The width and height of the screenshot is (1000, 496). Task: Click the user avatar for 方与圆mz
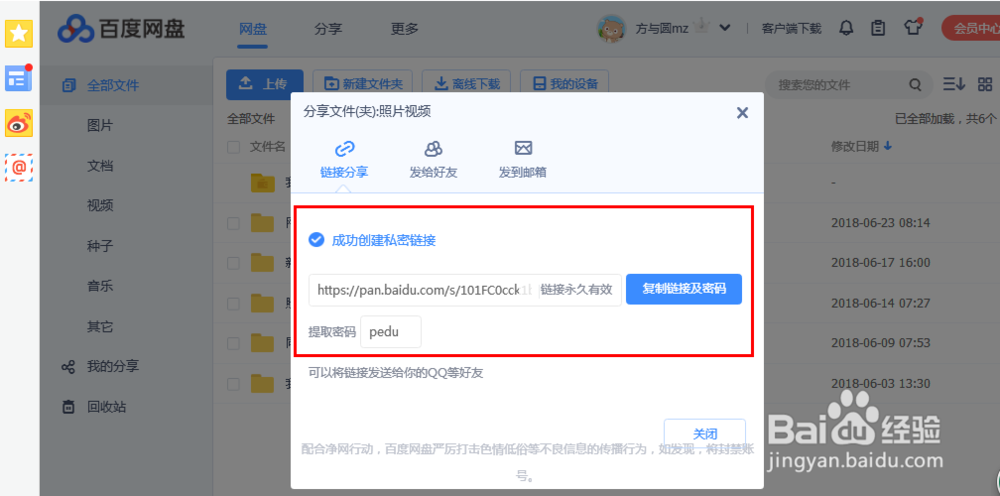tap(611, 29)
